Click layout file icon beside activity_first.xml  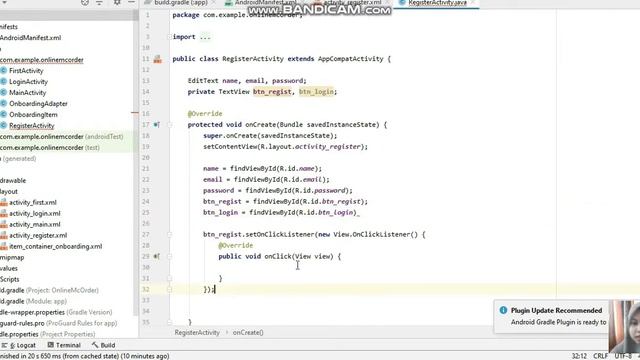click(x=4, y=202)
